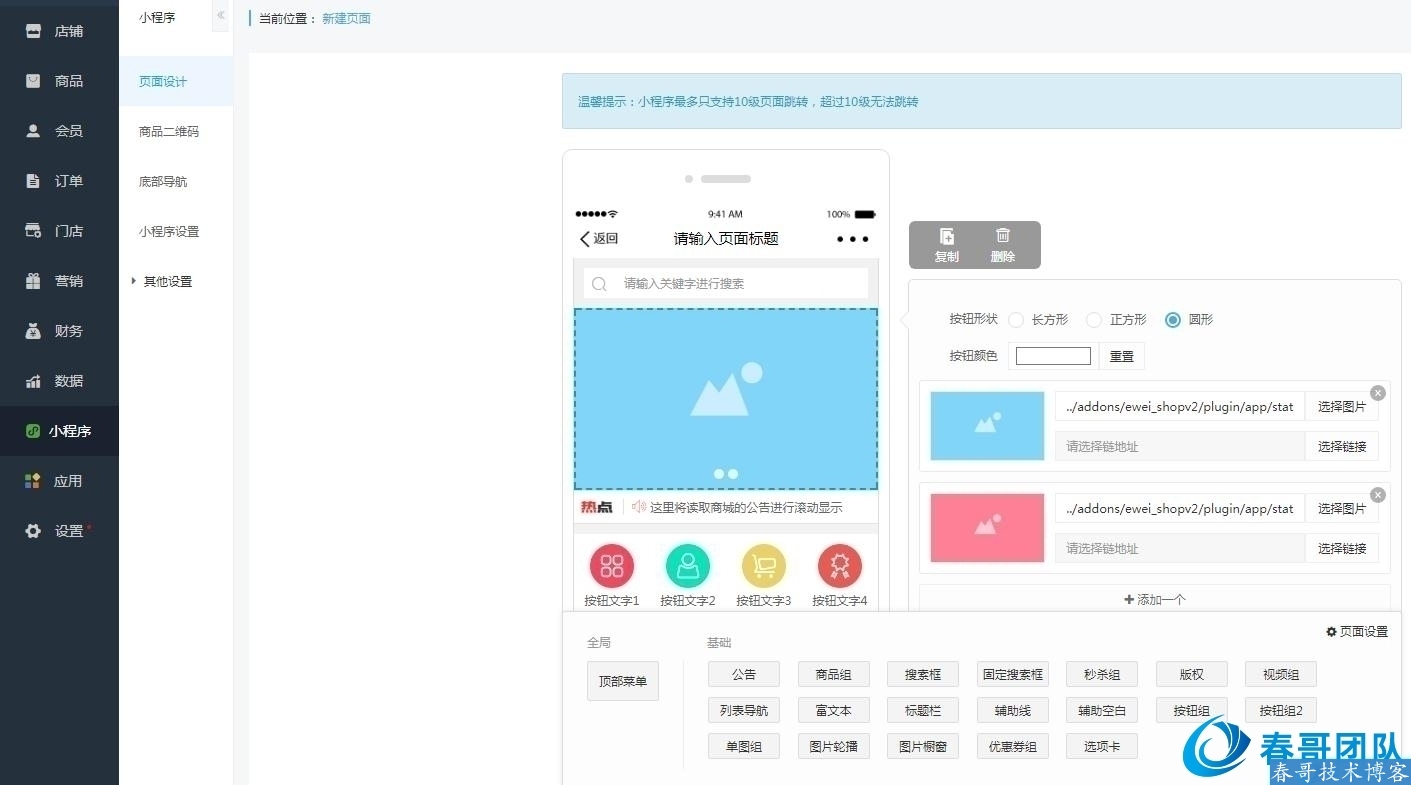Click the blue image thumbnail in editor

pos(987,426)
